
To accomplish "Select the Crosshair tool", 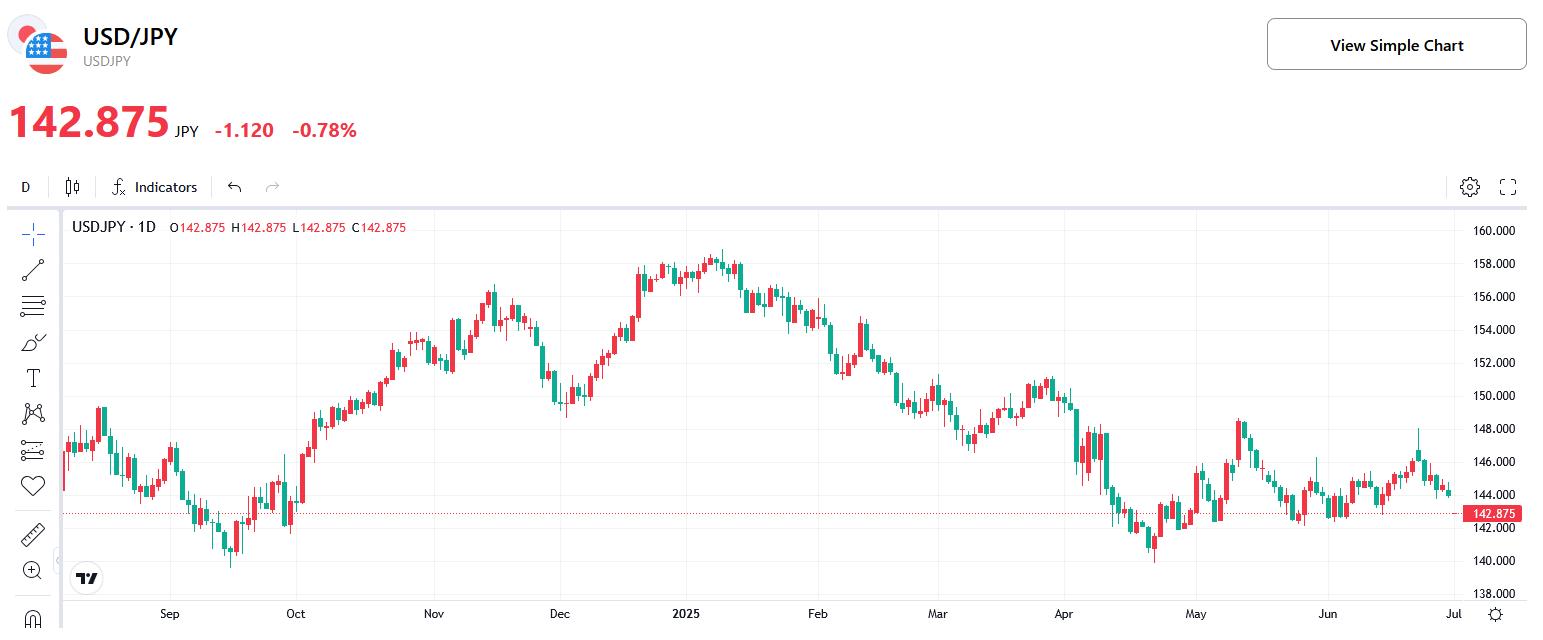I will tap(33, 233).
